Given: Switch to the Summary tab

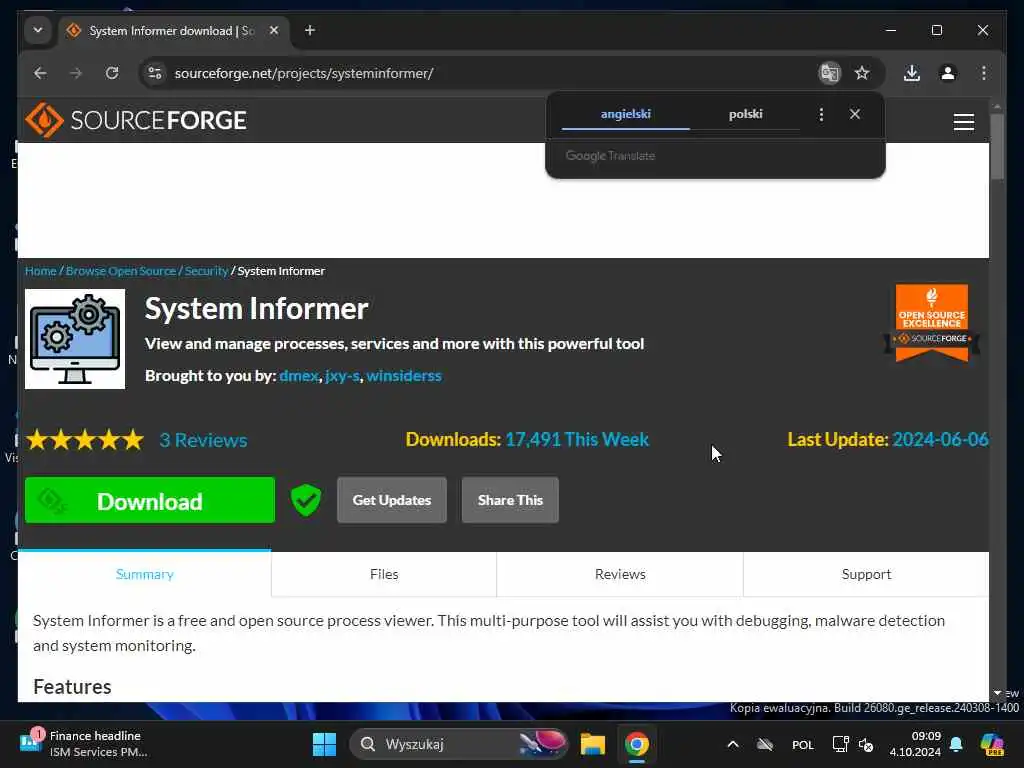Looking at the screenshot, I should click(144, 574).
